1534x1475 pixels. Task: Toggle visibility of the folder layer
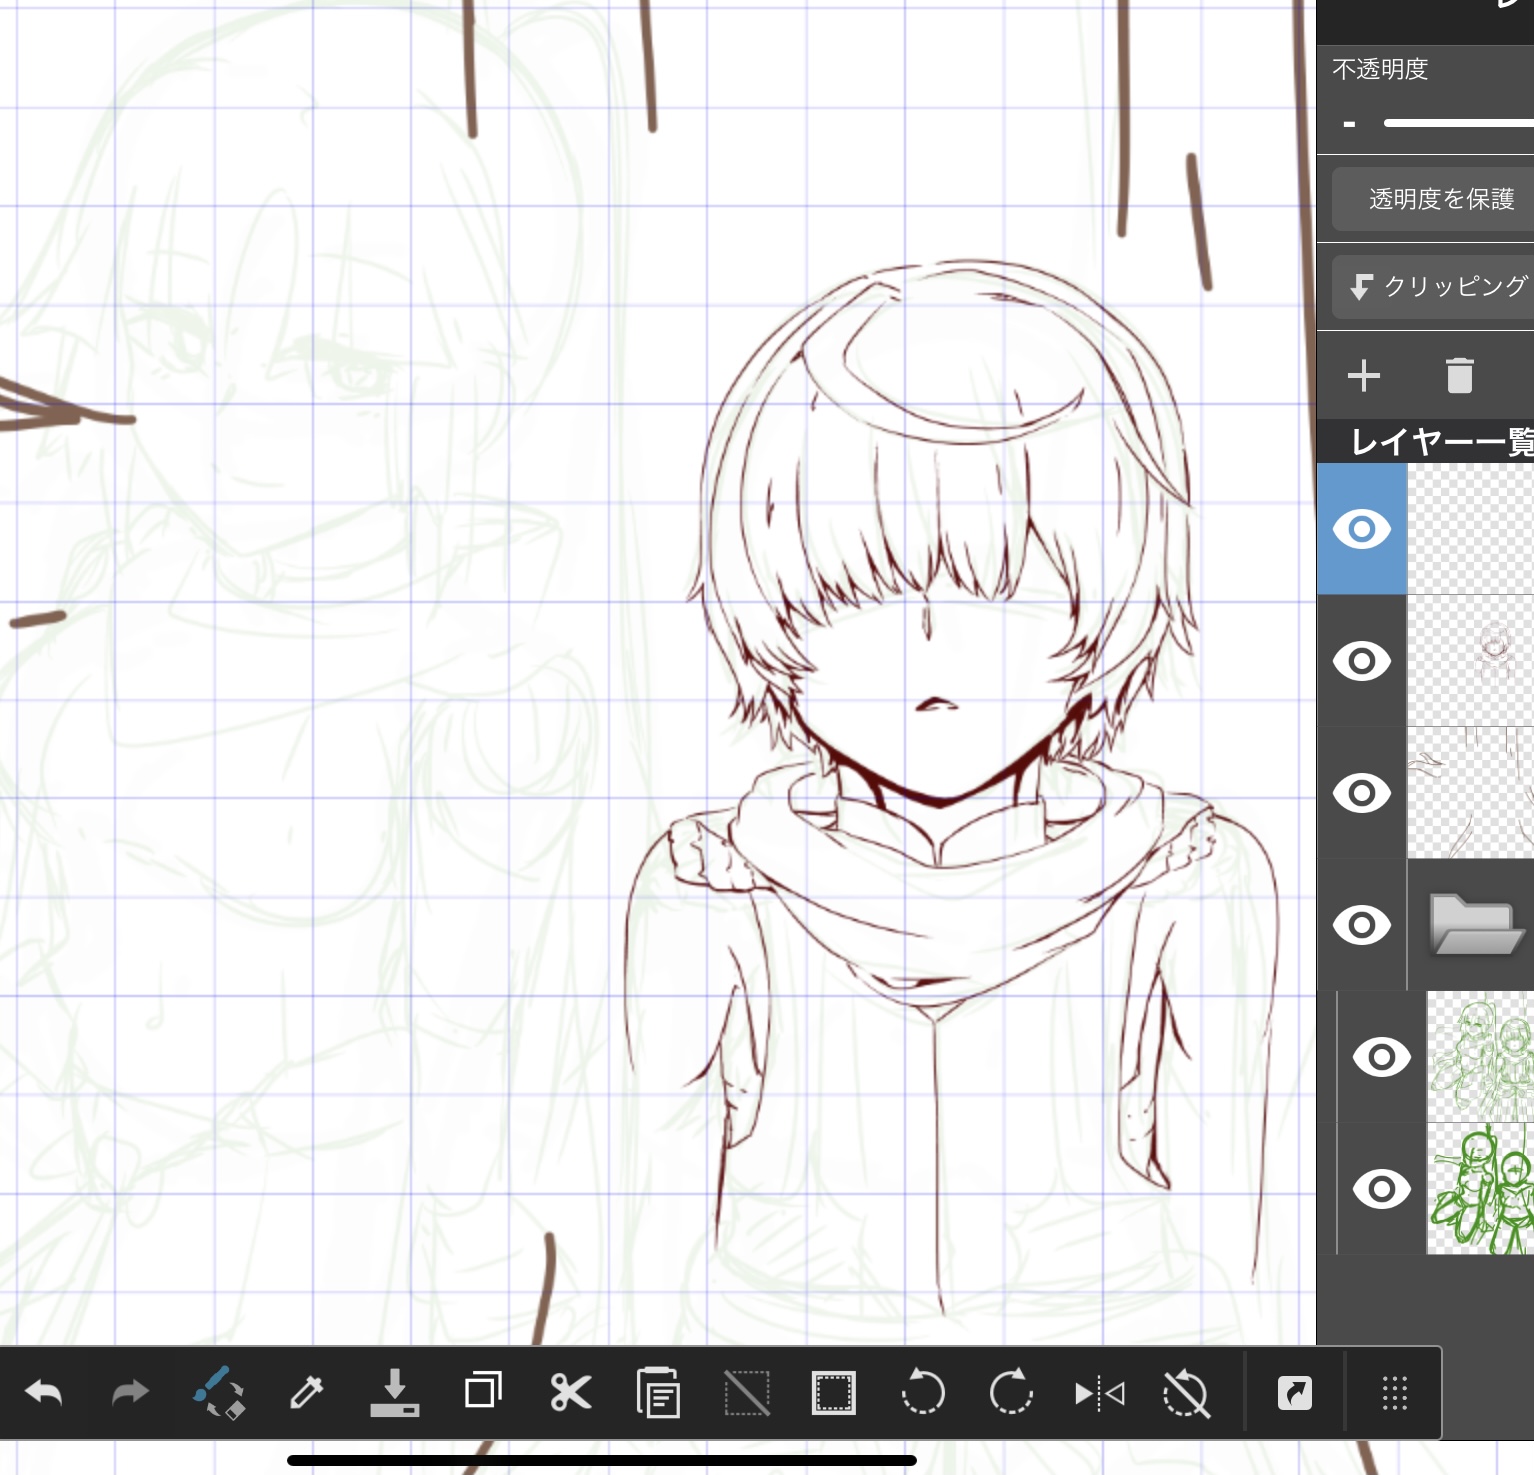pos(1361,925)
